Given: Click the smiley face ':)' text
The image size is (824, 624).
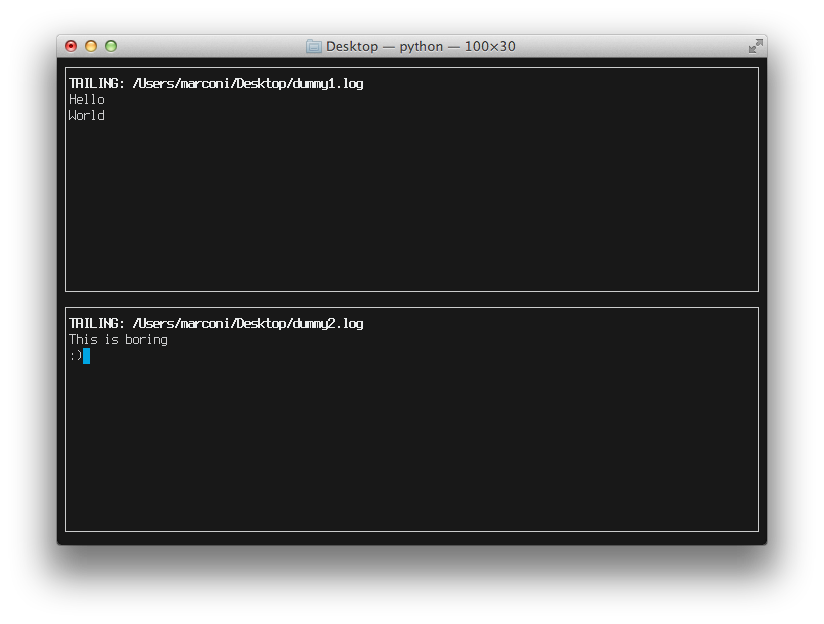Looking at the screenshot, I should [75, 355].
